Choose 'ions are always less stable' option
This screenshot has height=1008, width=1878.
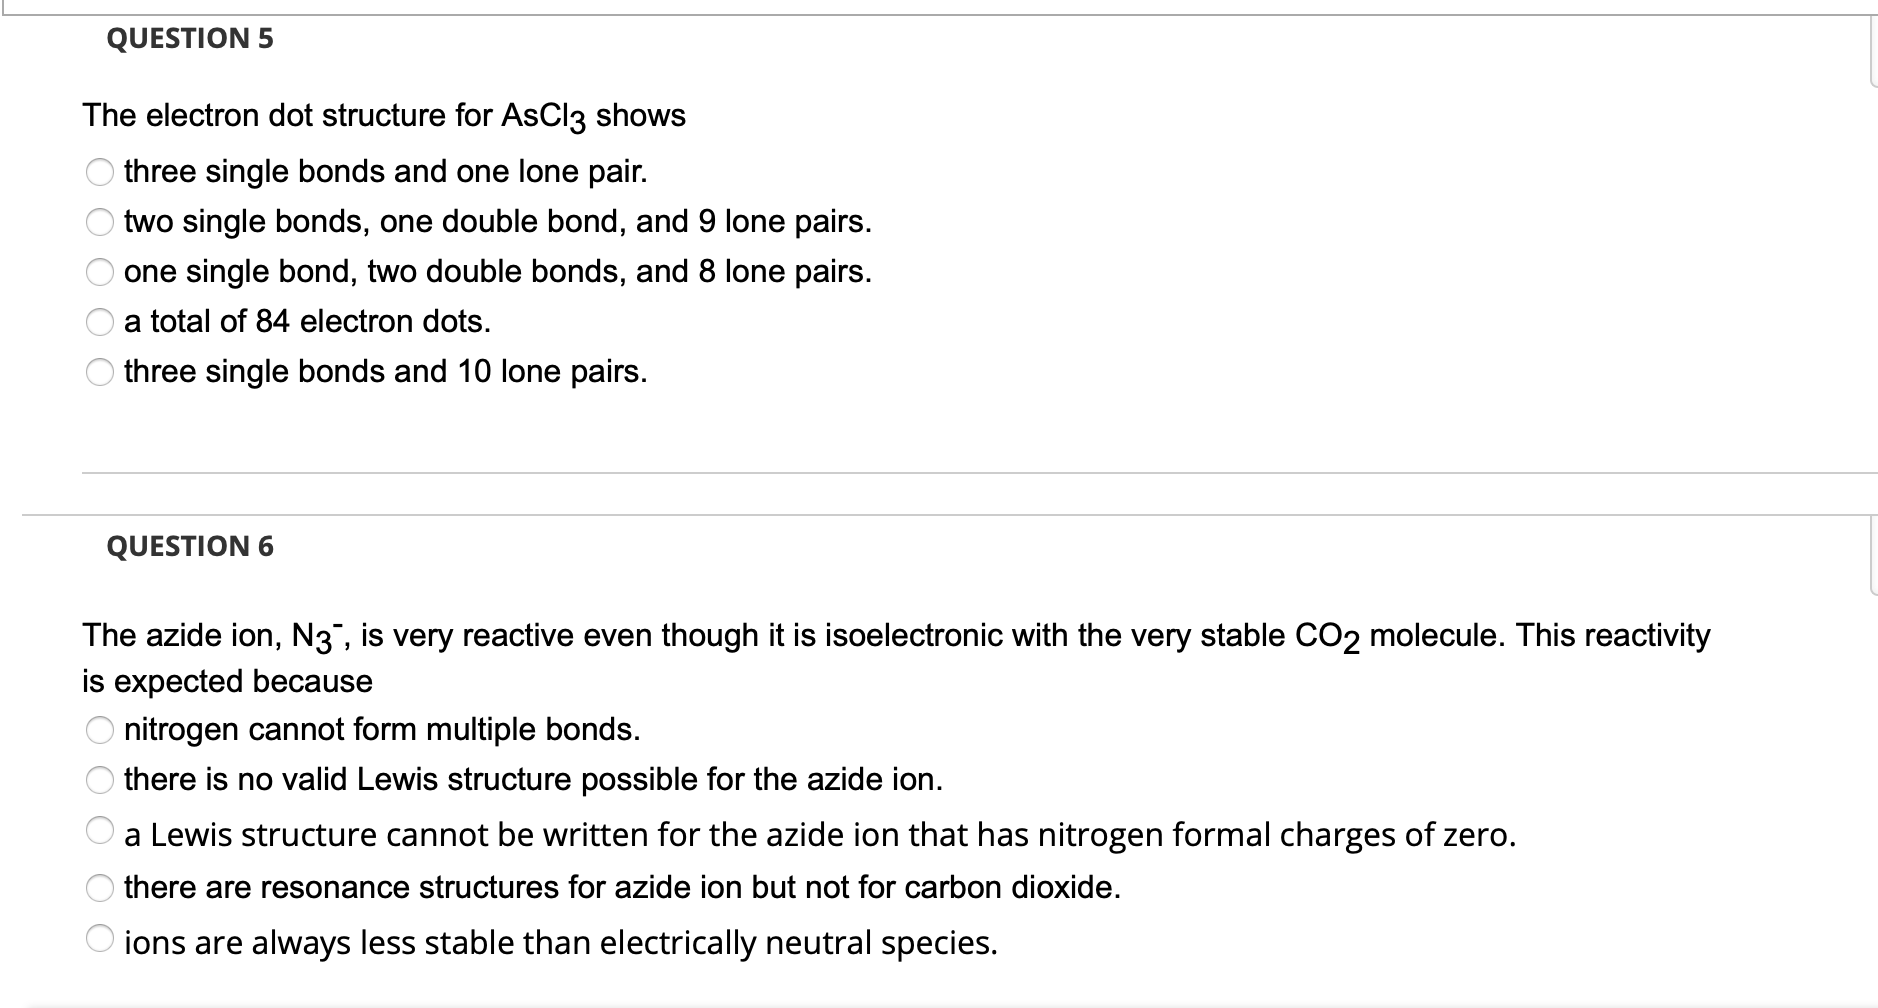(x=100, y=939)
